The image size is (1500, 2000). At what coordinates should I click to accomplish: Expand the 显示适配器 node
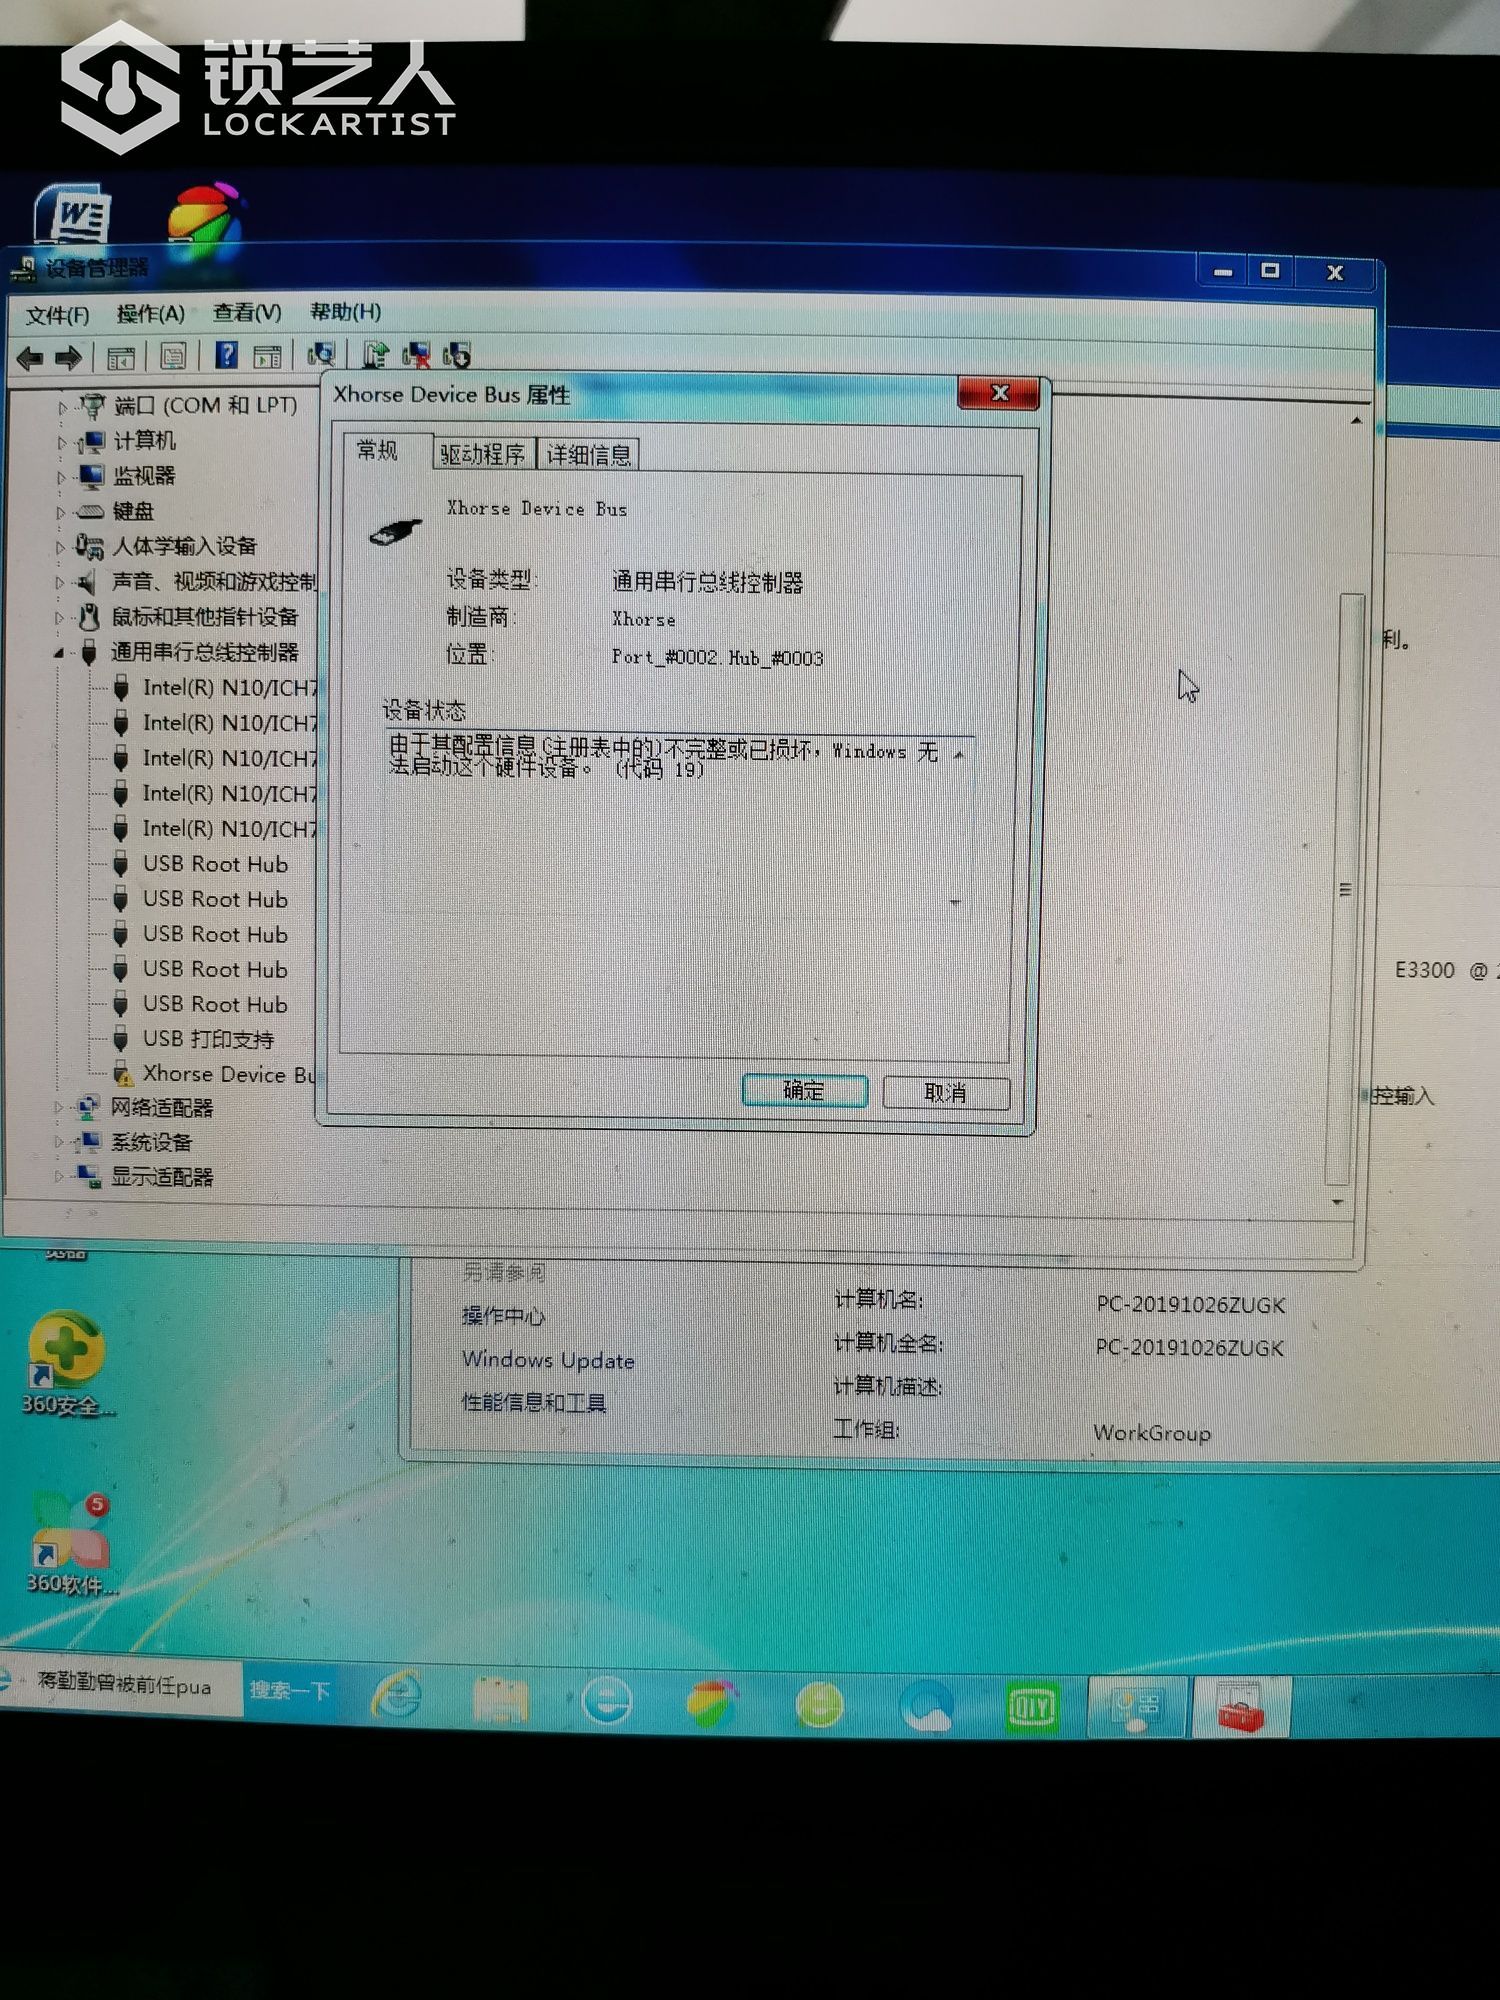(x=59, y=1176)
